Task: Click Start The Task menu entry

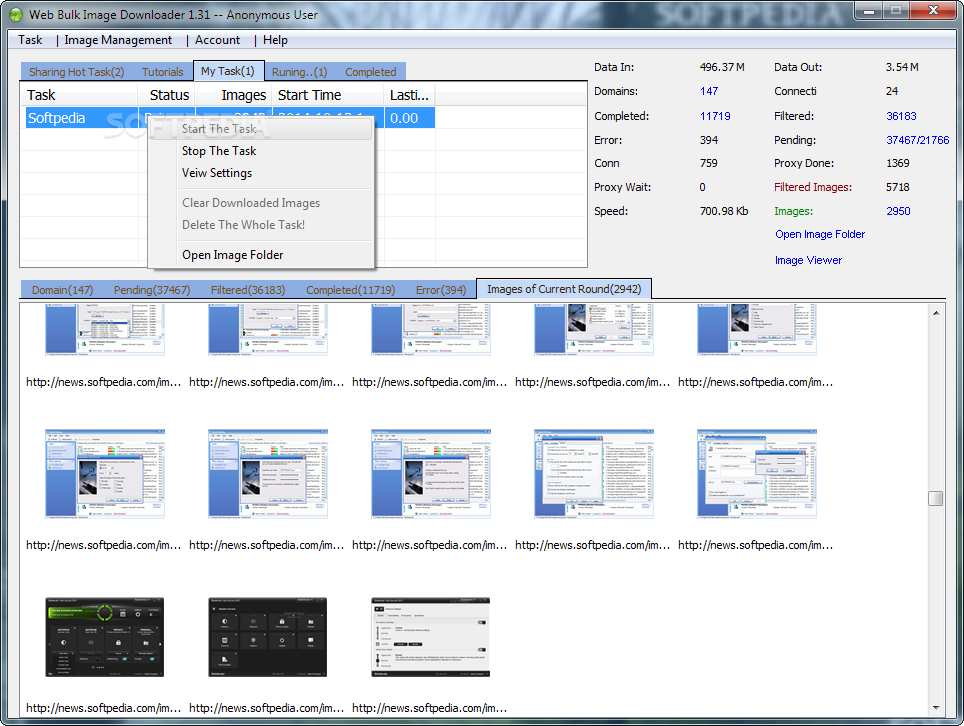Action: [261, 128]
